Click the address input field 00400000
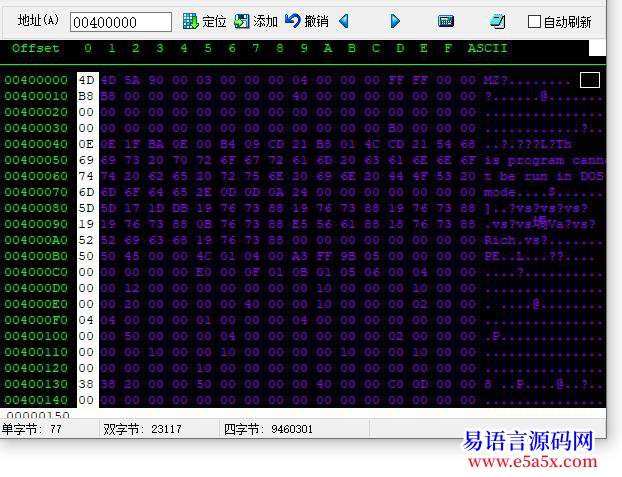The width and height of the screenshot is (622, 477). [120, 22]
